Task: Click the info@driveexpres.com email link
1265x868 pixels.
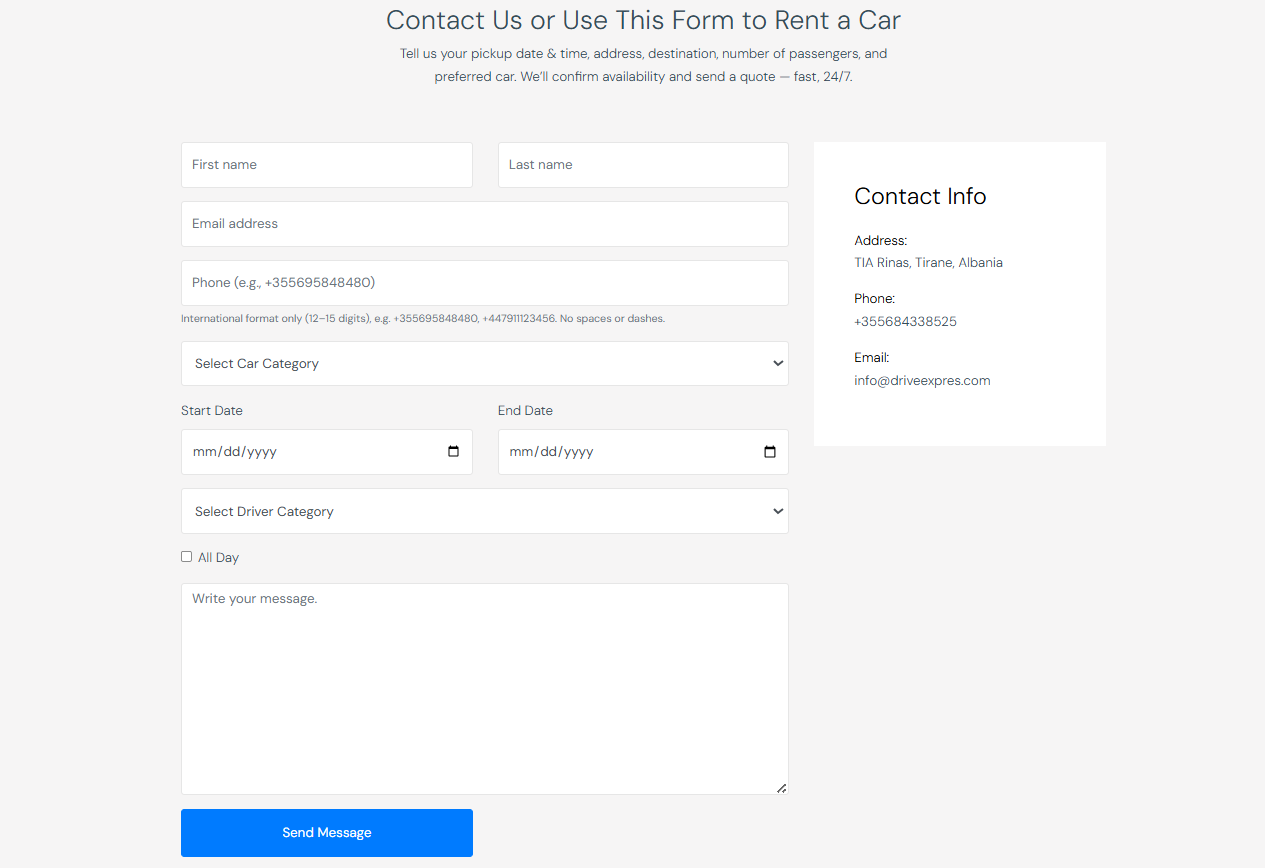Action: tap(922, 381)
